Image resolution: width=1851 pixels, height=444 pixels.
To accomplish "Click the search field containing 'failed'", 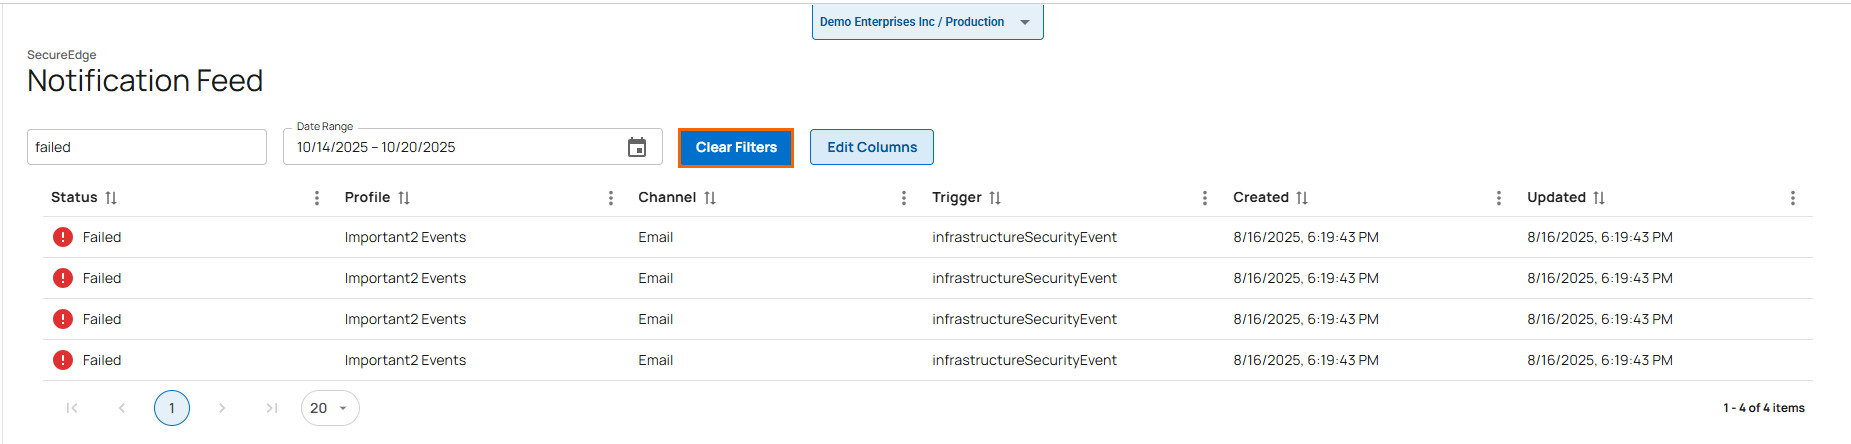I will [x=146, y=147].
